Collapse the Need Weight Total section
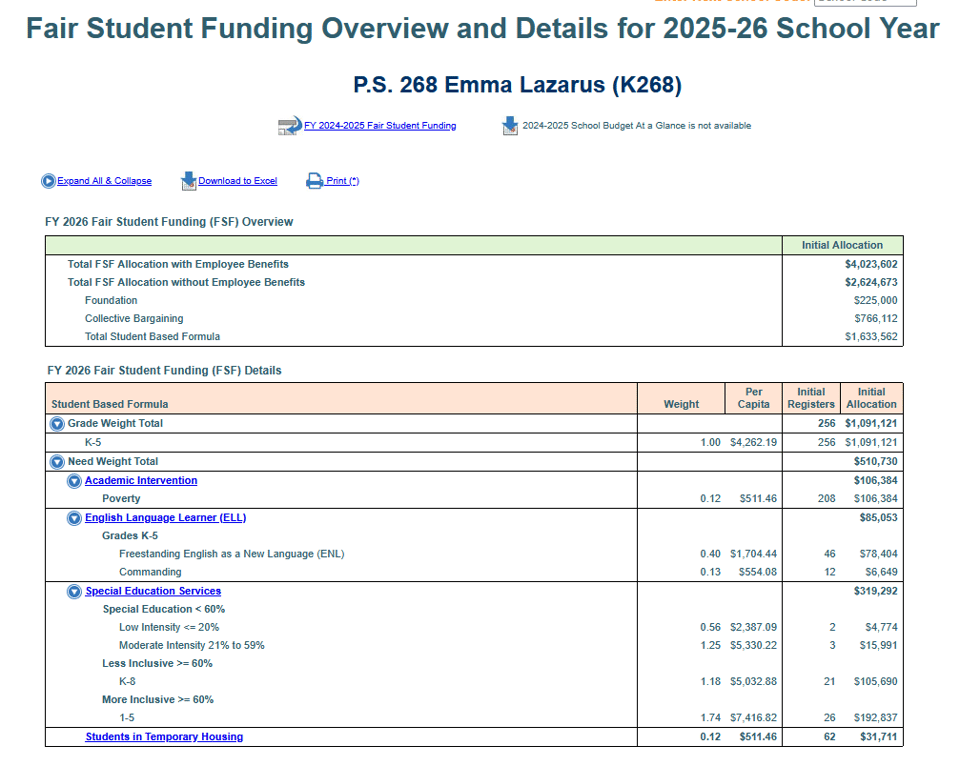 pyautogui.click(x=58, y=462)
